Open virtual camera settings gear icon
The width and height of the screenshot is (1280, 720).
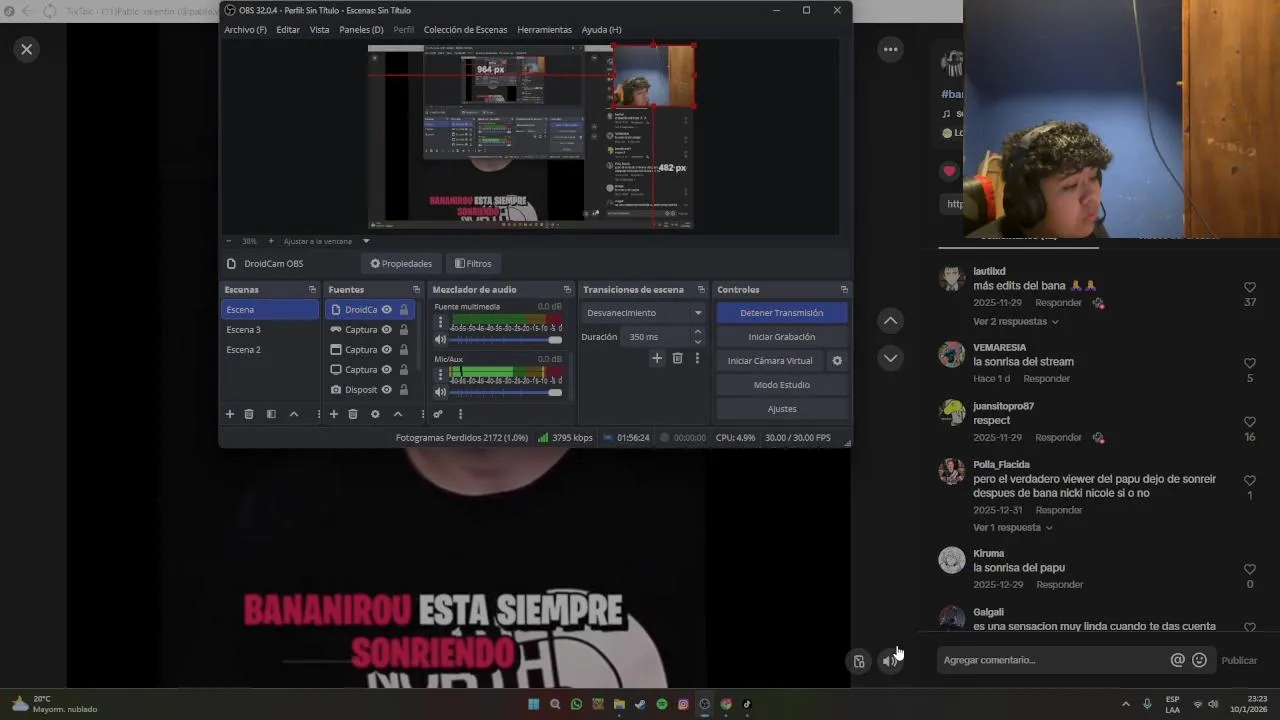[837, 361]
